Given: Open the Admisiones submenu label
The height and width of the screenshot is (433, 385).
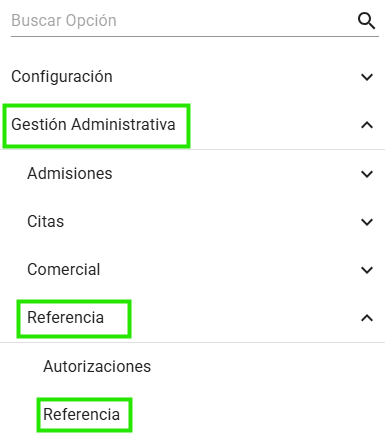Looking at the screenshot, I should click(70, 173).
